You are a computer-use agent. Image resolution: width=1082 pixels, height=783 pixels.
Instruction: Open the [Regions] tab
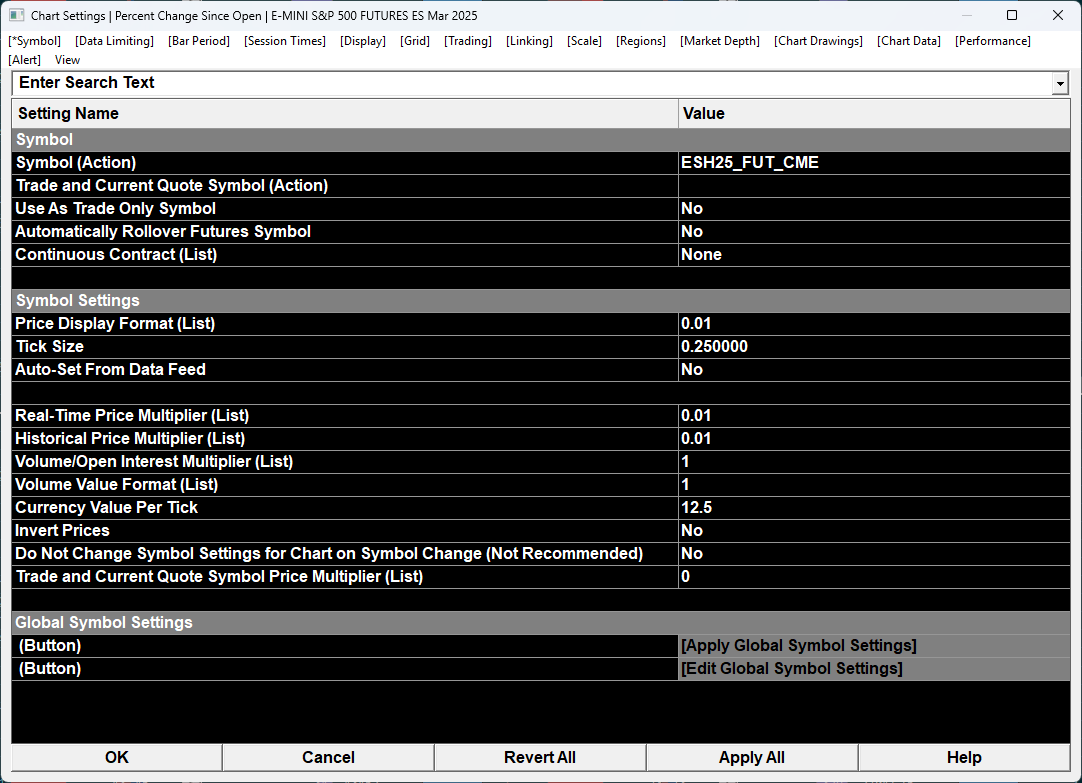point(641,41)
